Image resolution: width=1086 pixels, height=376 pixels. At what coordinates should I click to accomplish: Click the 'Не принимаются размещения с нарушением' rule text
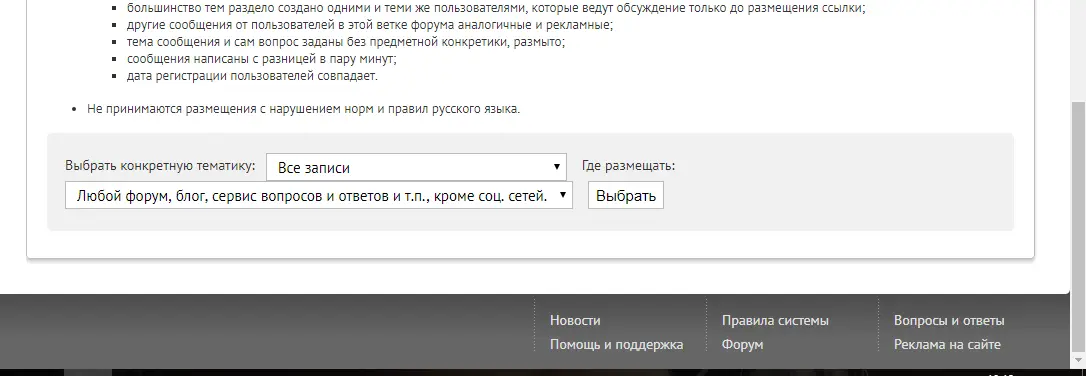pos(303,109)
